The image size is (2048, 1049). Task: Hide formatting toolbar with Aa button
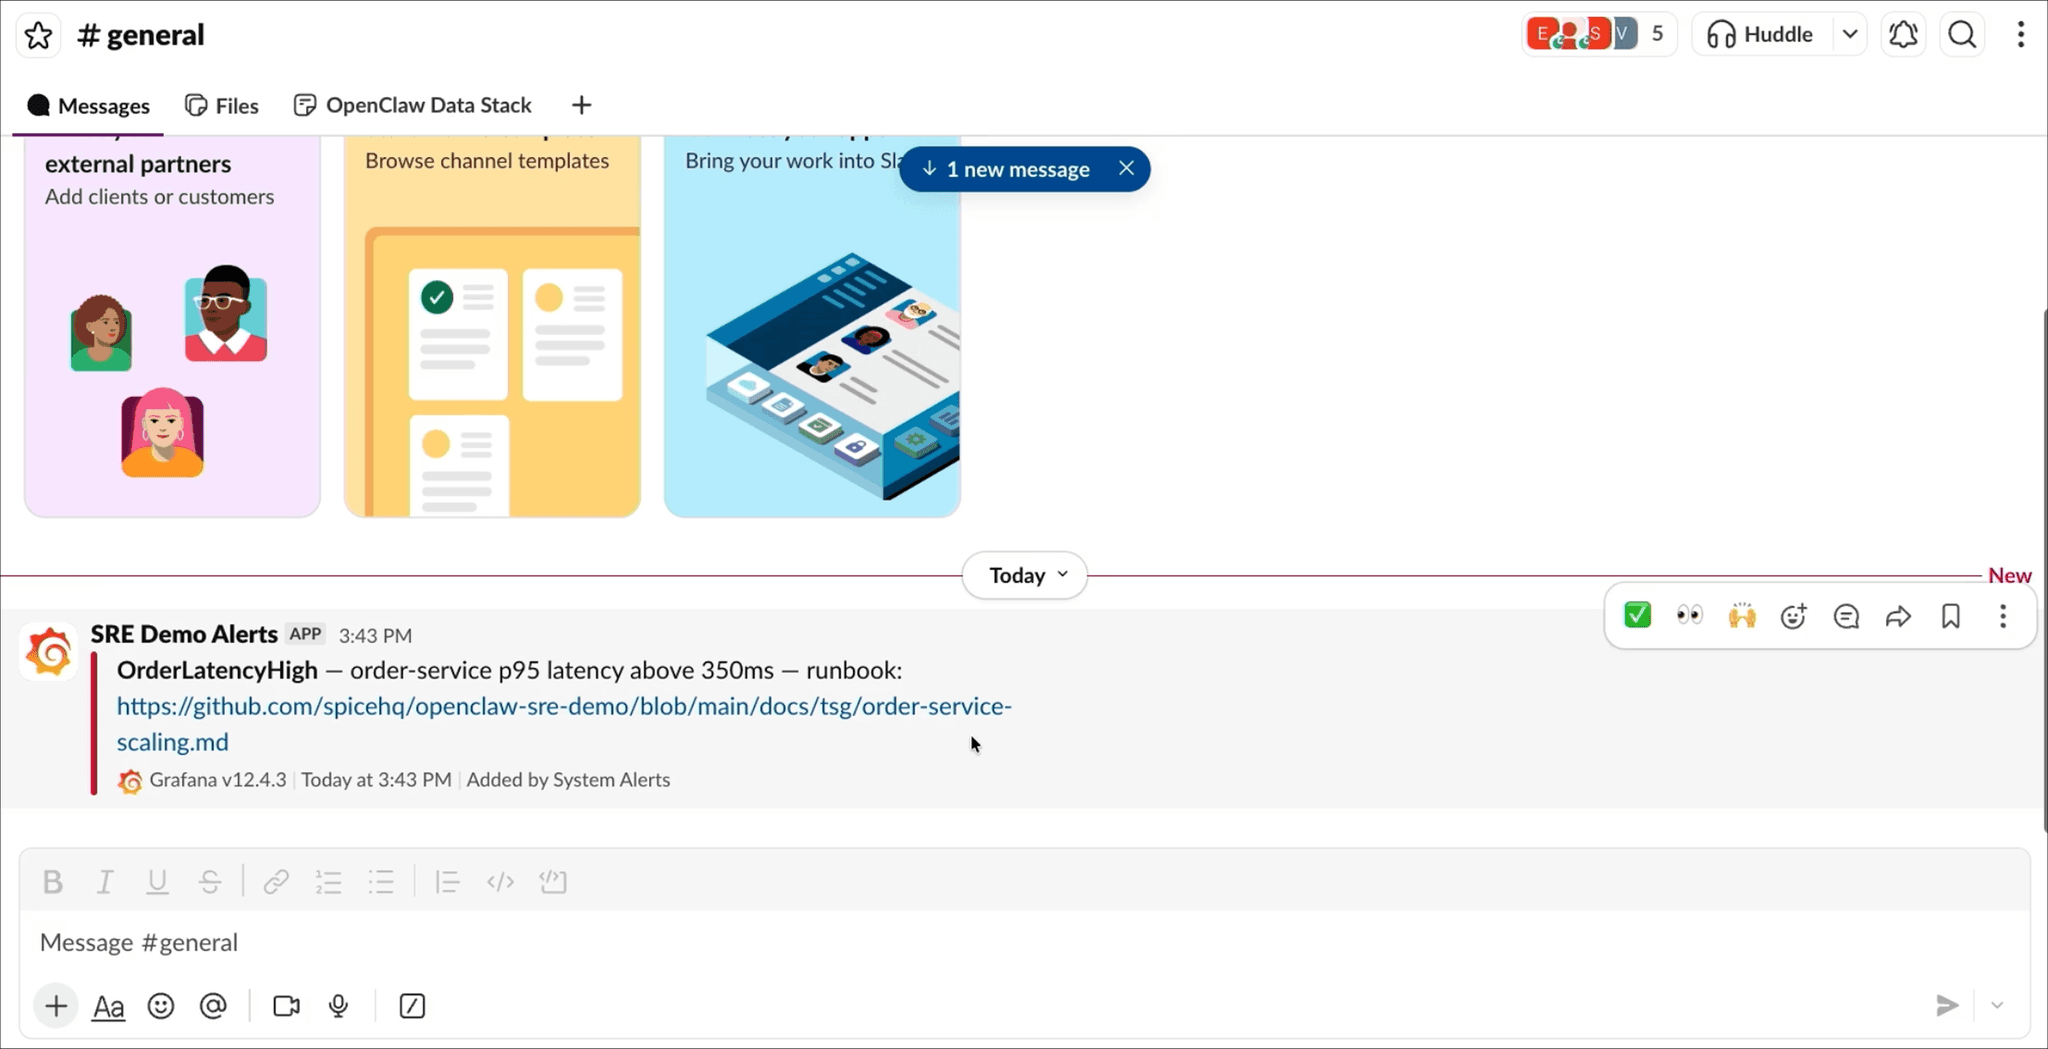(108, 1006)
